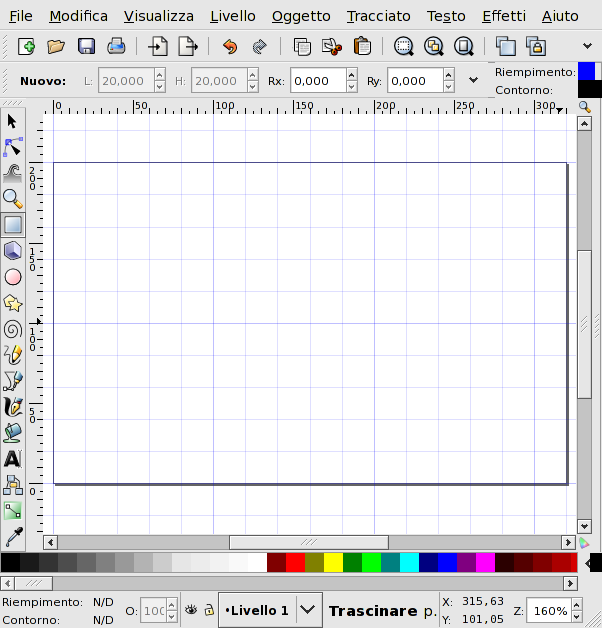This screenshot has height=628, width=602.
Task: Select the Zoom tool in toolbox
Action: pos(13,198)
